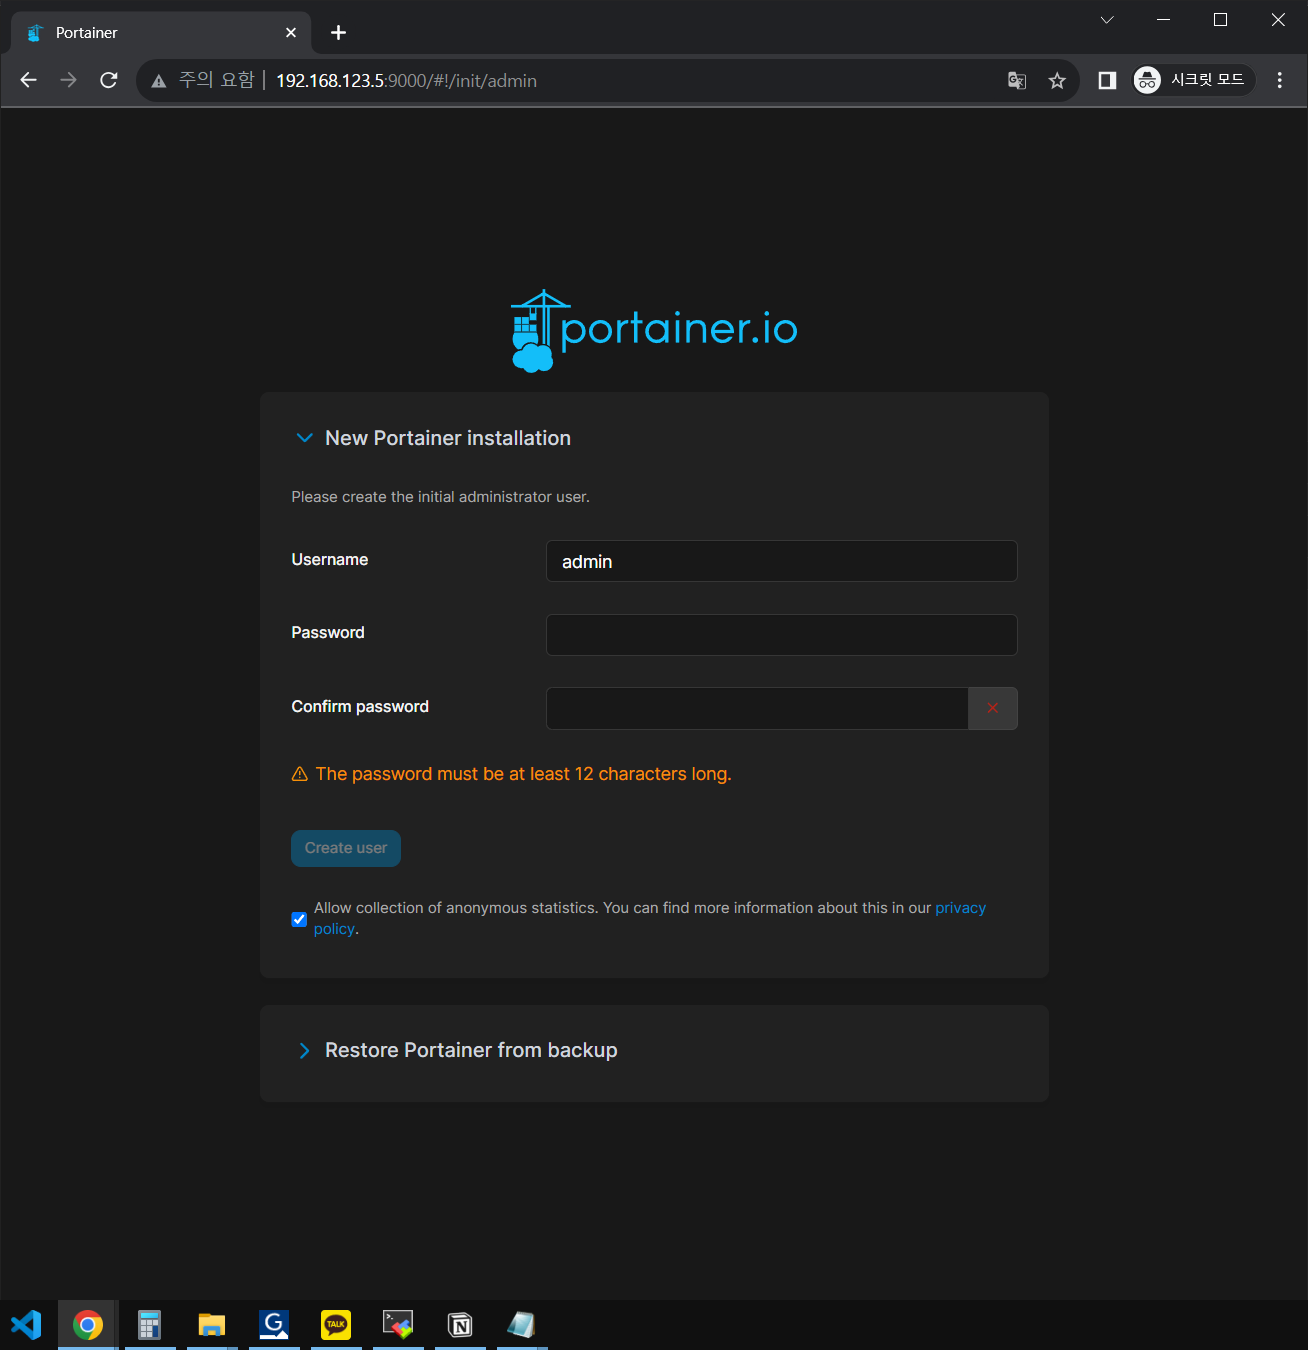The width and height of the screenshot is (1308, 1350).
Task: Click the portainer.io logo
Action: click(x=654, y=331)
